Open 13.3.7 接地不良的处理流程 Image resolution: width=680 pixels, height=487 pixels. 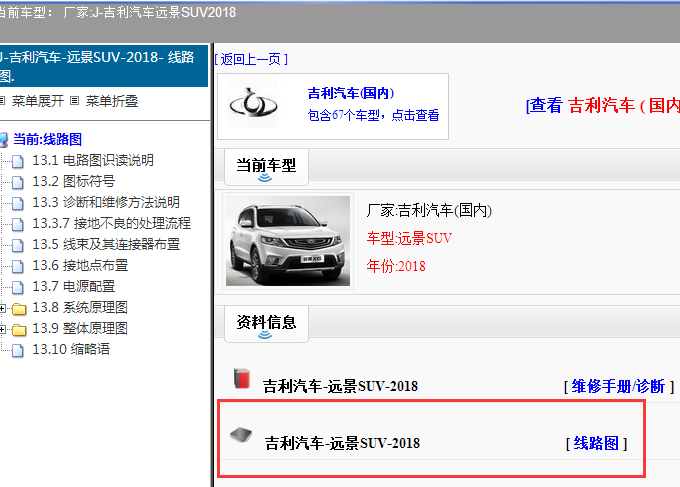coord(111,223)
